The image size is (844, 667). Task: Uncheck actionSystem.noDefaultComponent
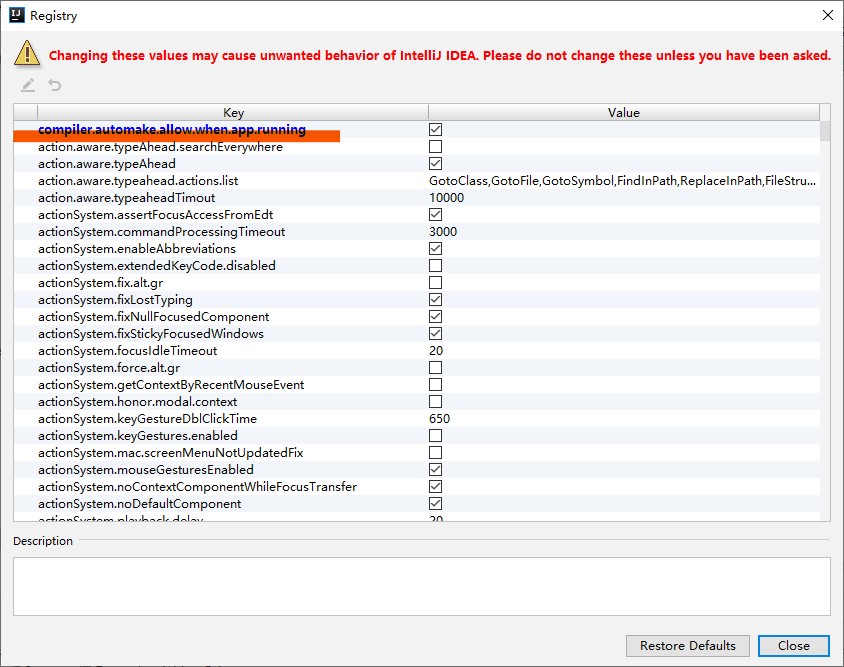coord(435,504)
